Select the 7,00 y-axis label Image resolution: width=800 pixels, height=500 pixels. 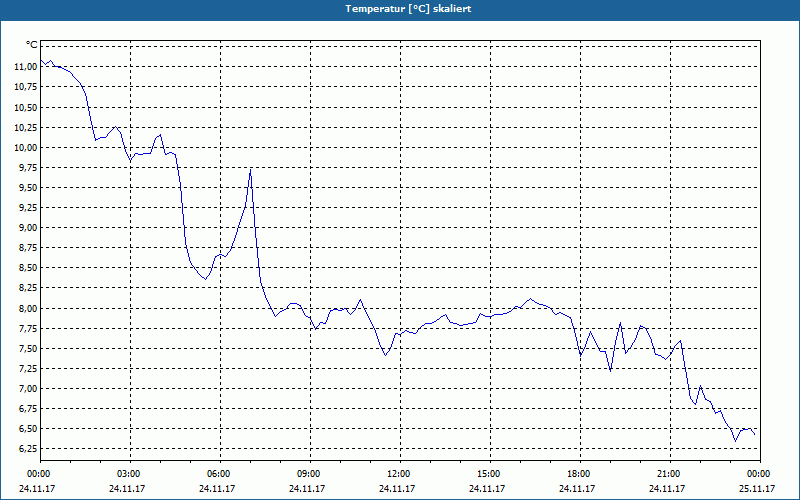click(x=28, y=389)
